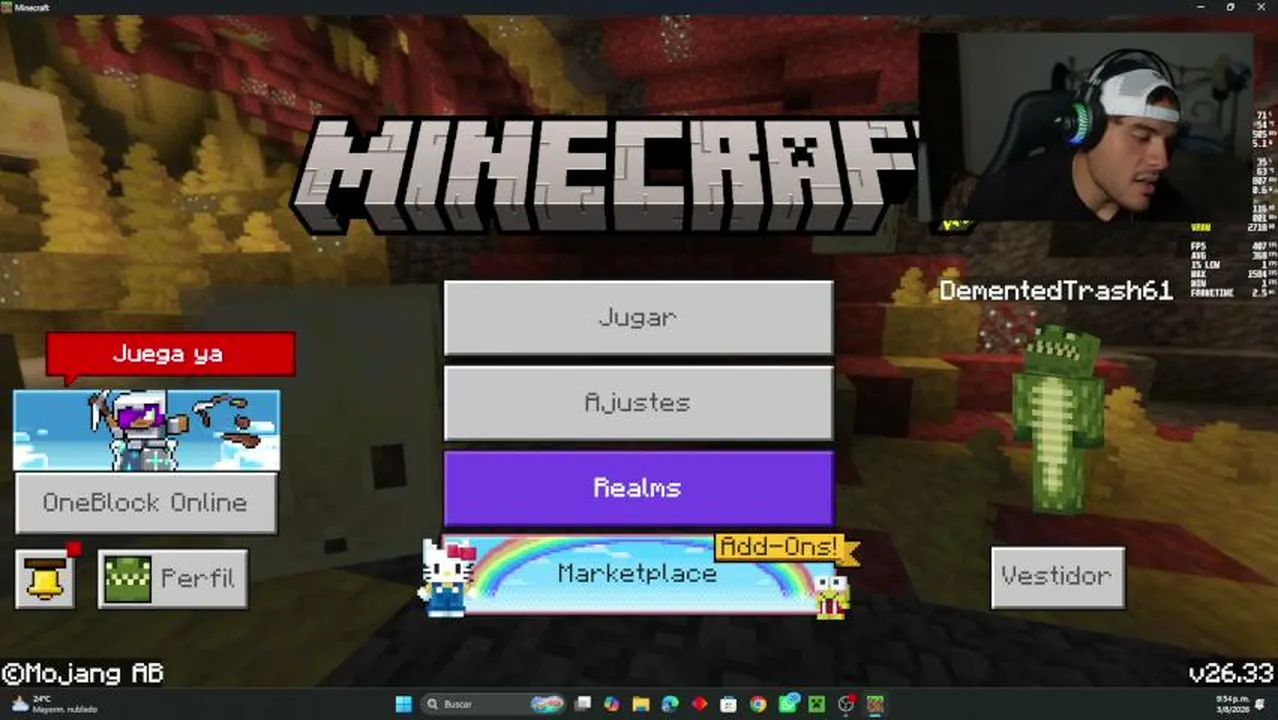Viewport: 1278px width, 720px height.
Task: Click the OneBlock Online promo thumbnail
Action: click(x=147, y=430)
